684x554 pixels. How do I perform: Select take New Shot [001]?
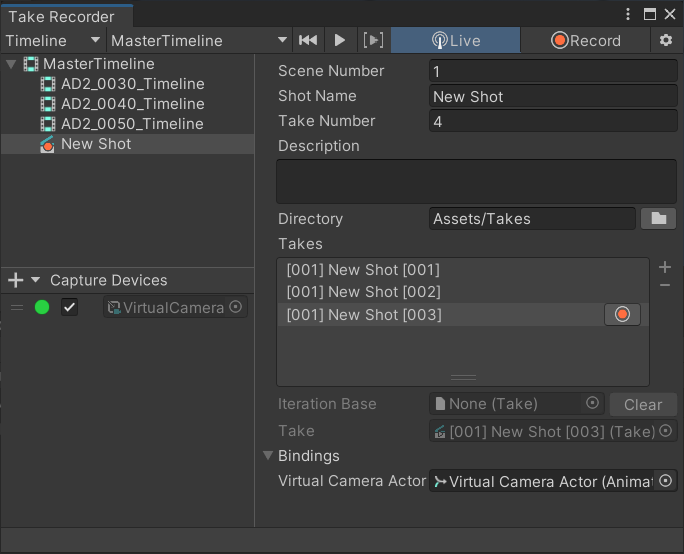click(x=463, y=270)
